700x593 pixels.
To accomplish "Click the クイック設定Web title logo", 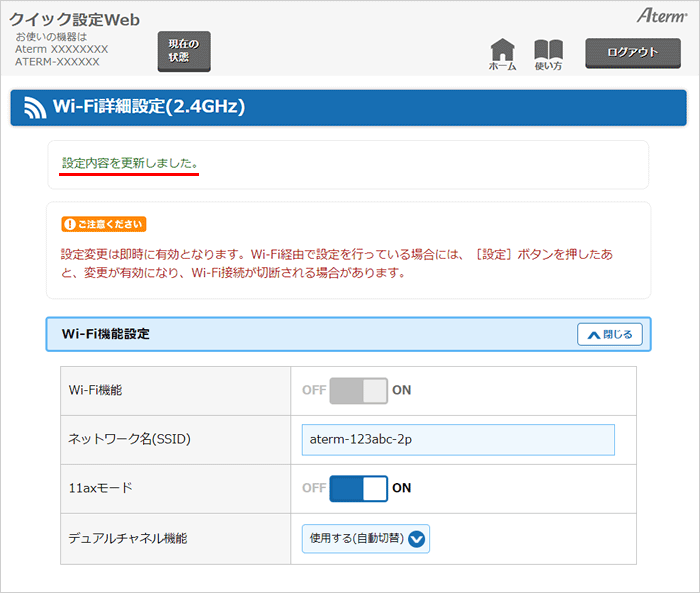I will coord(75,20).
